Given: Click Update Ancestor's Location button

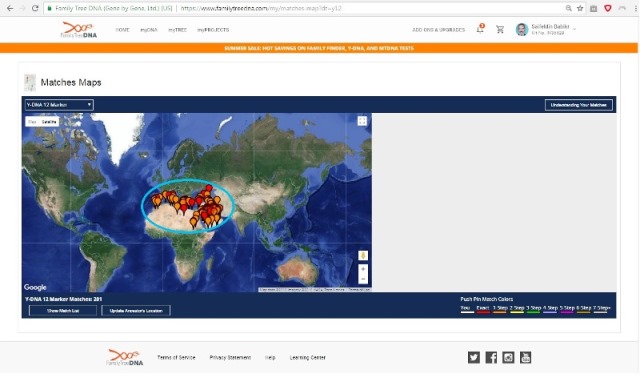Looking at the screenshot, I should pos(136,311).
